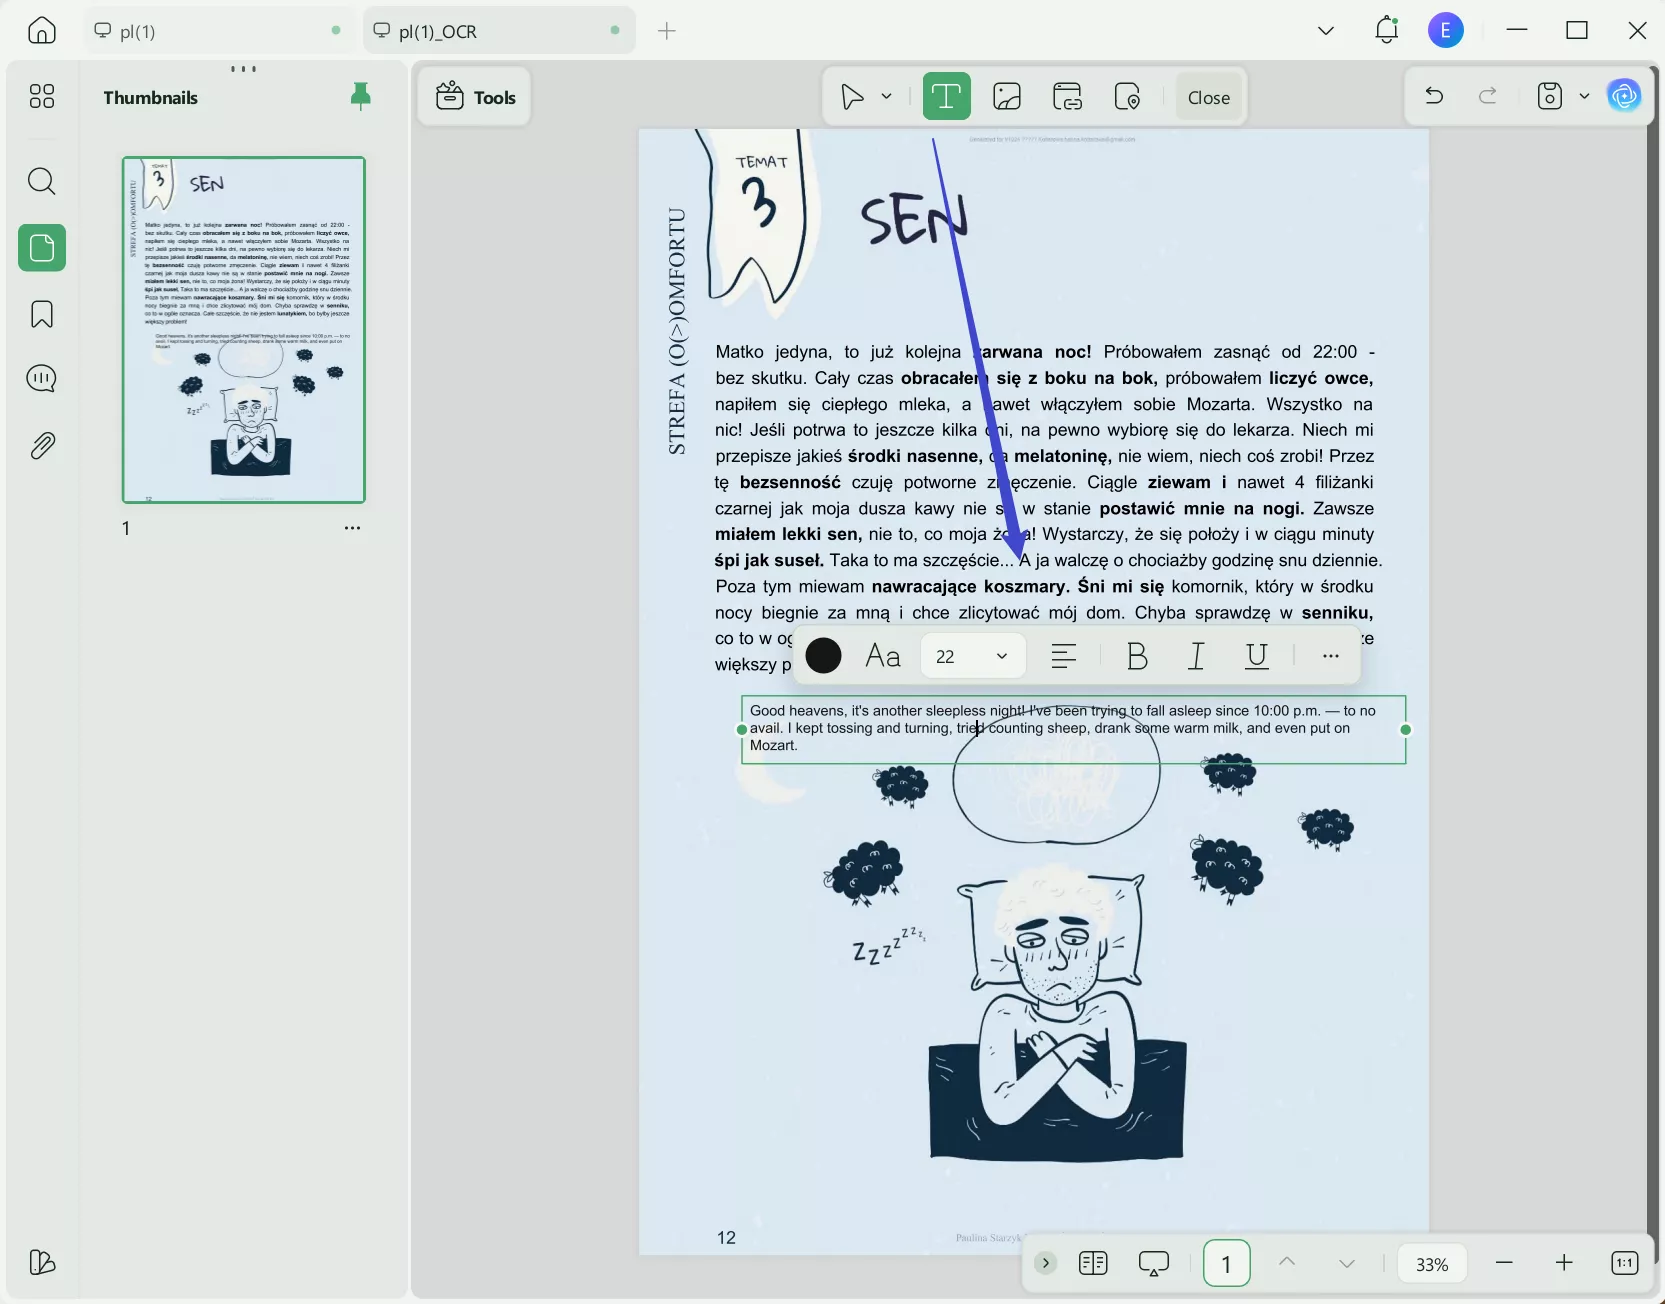Select the image insertion tool
1665x1304 pixels.
tap(1006, 96)
